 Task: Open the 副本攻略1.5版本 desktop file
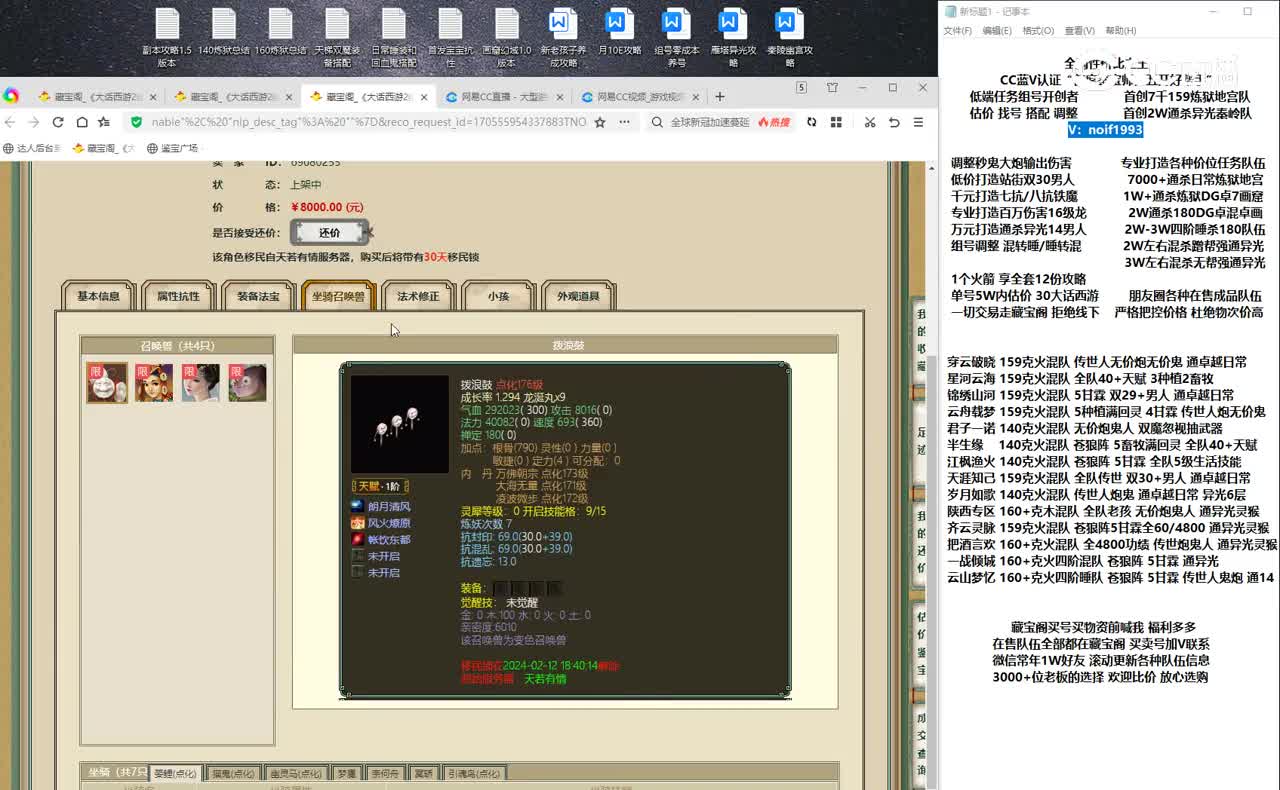[x=167, y=38]
